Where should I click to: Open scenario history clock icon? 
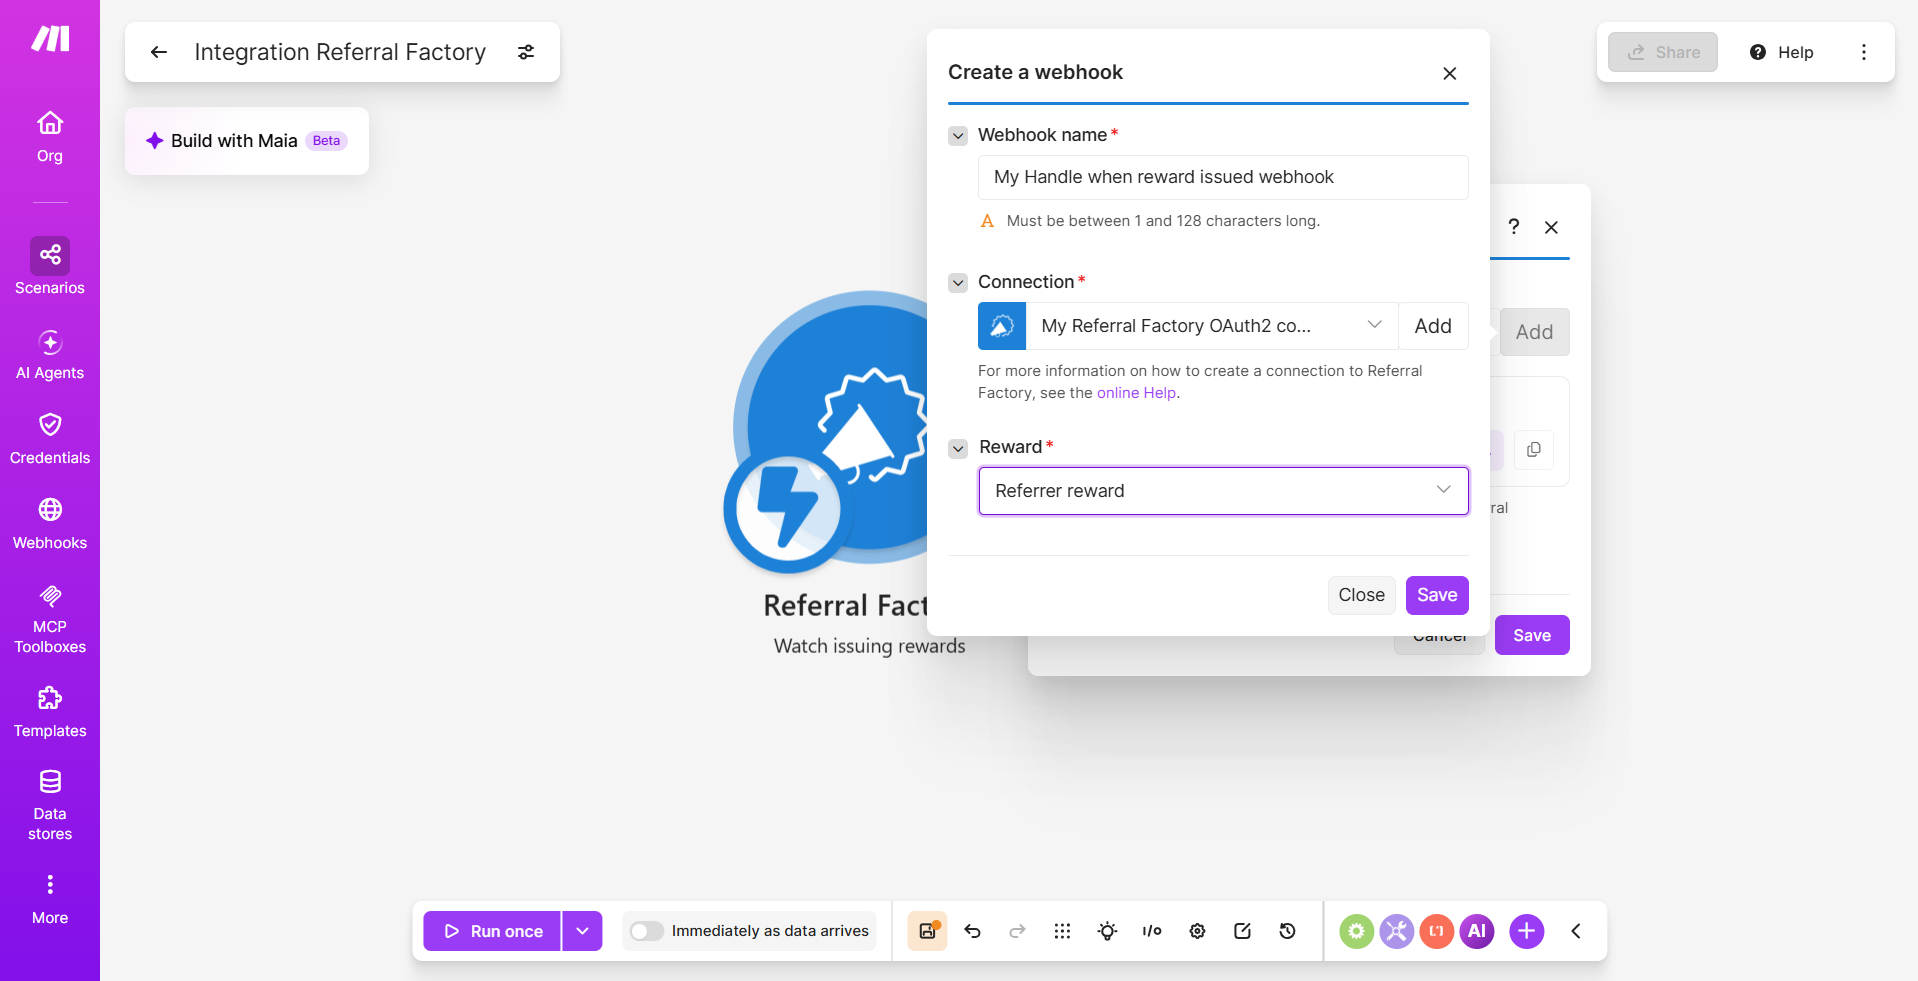click(1287, 931)
